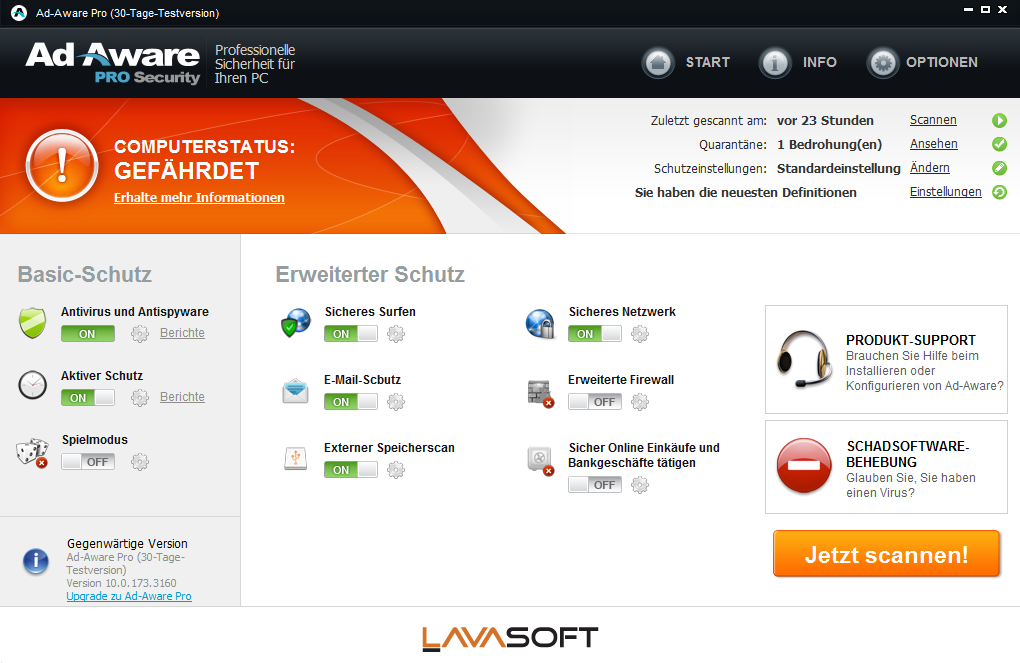Open the OPTIONEN menu
1020x663 pixels.
(923, 63)
